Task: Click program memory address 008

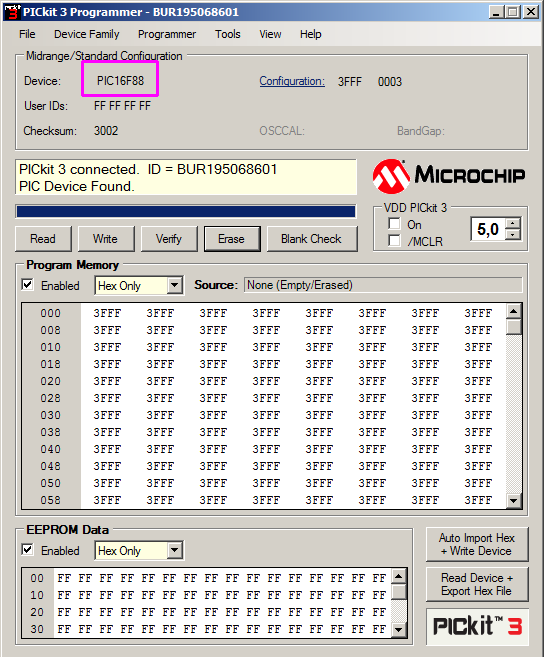Action: [x=51, y=331]
